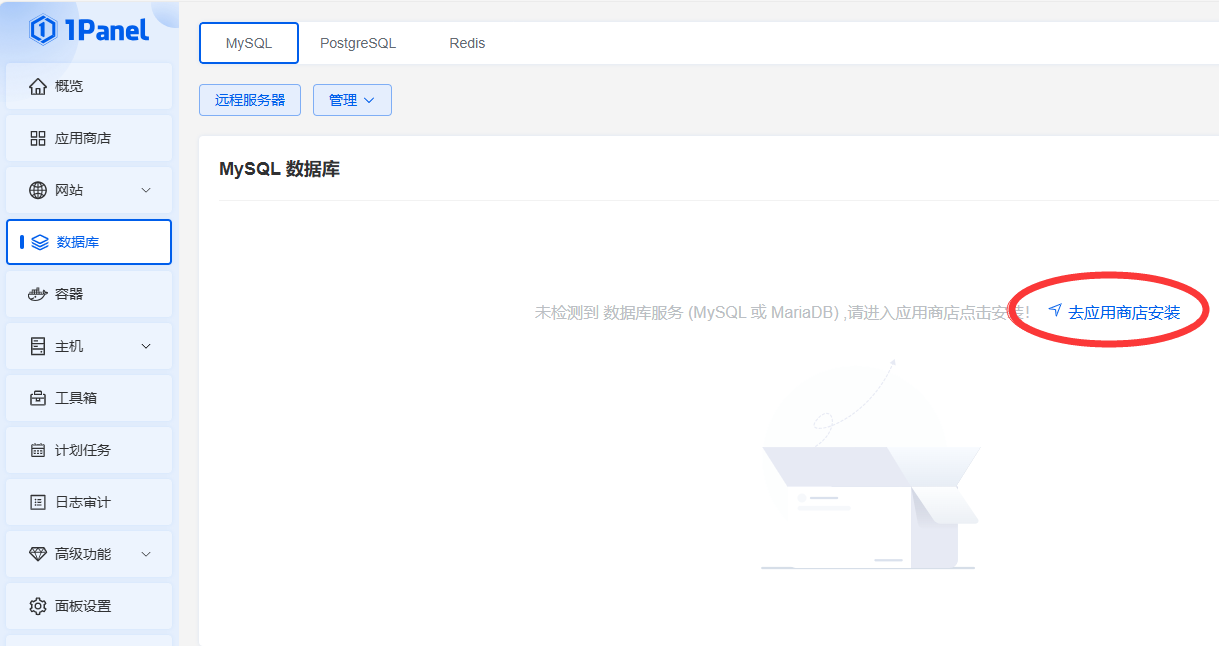This screenshot has height=646, width=1219.
Task: Expand the 主机 submenu chevron
Action: [x=146, y=346]
